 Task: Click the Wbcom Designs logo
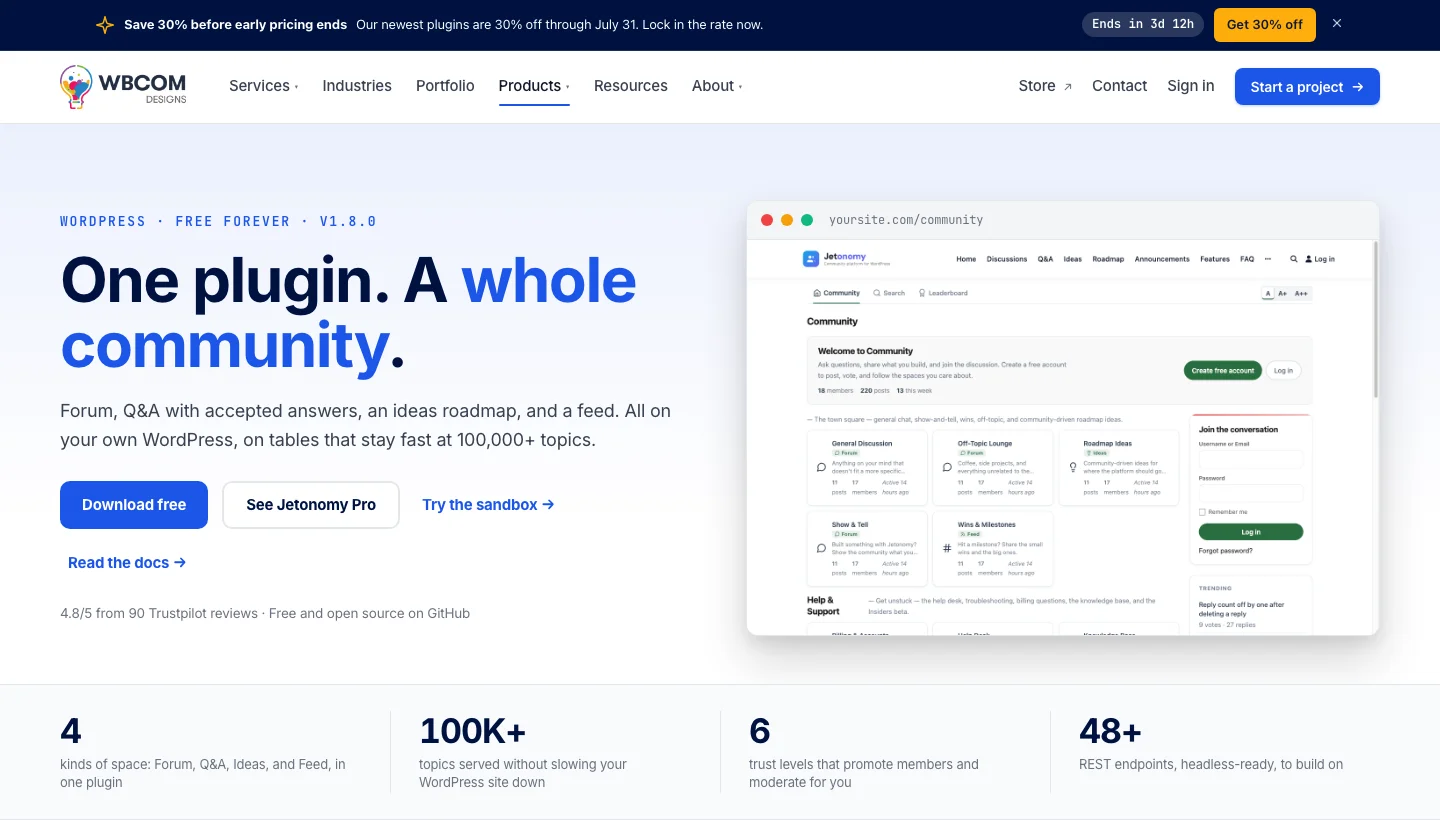coord(123,87)
